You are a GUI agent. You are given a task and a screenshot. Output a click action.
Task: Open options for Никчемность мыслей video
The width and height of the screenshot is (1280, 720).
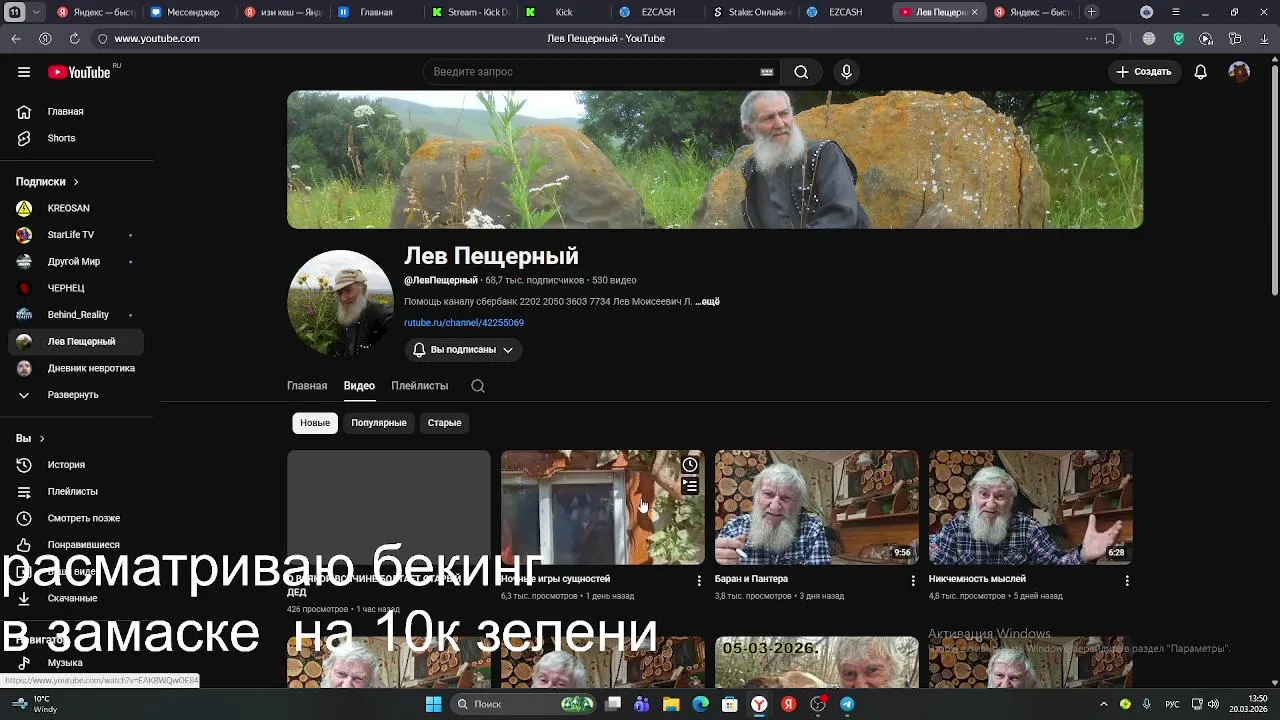[x=1127, y=580]
